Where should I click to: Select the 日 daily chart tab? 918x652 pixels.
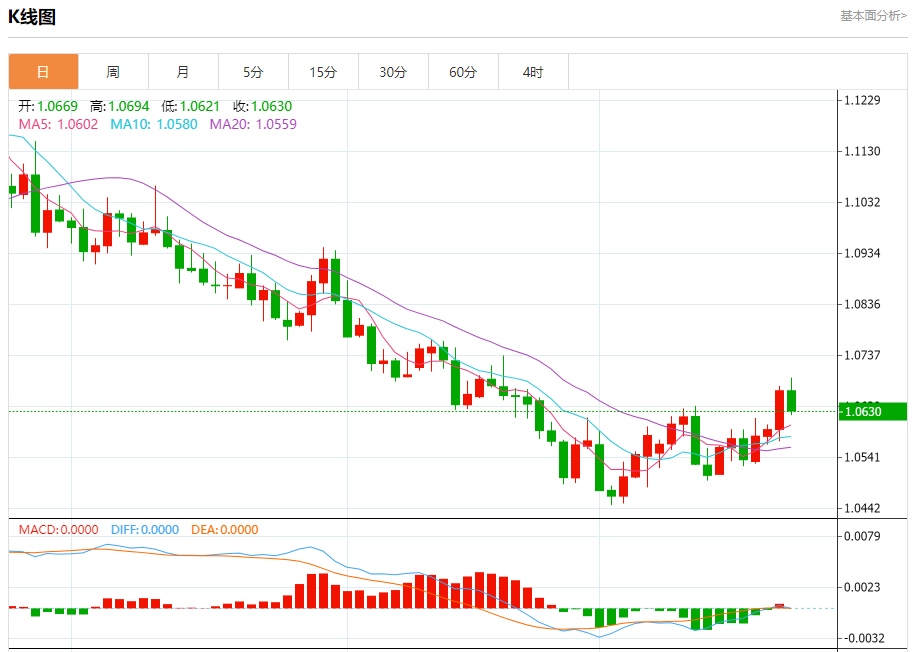(x=43, y=72)
